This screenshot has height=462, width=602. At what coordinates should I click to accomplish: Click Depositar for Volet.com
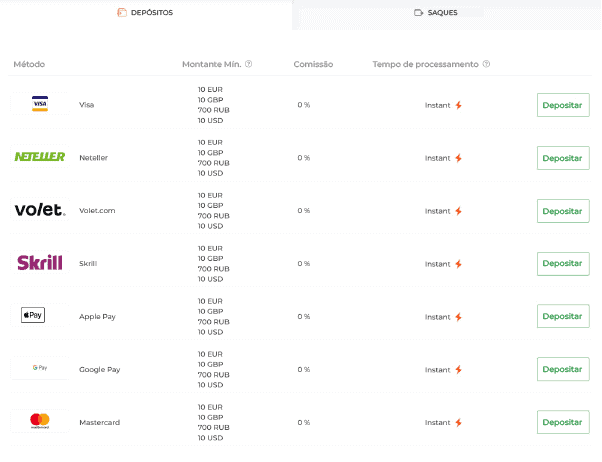click(562, 211)
